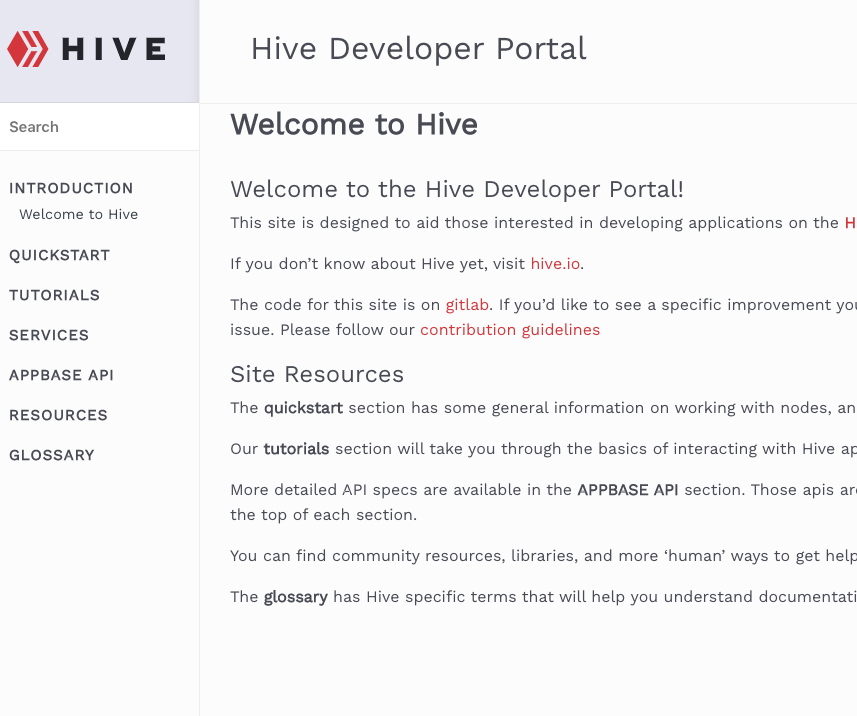The width and height of the screenshot is (857, 716).
Task: Click the bold APPBASE API link
Action: tap(628, 489)
